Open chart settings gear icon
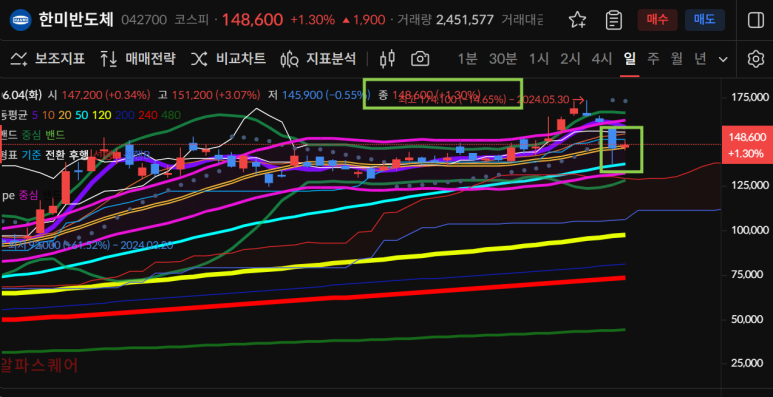This screenshot has width=773, height=397. tap(755, 59)
